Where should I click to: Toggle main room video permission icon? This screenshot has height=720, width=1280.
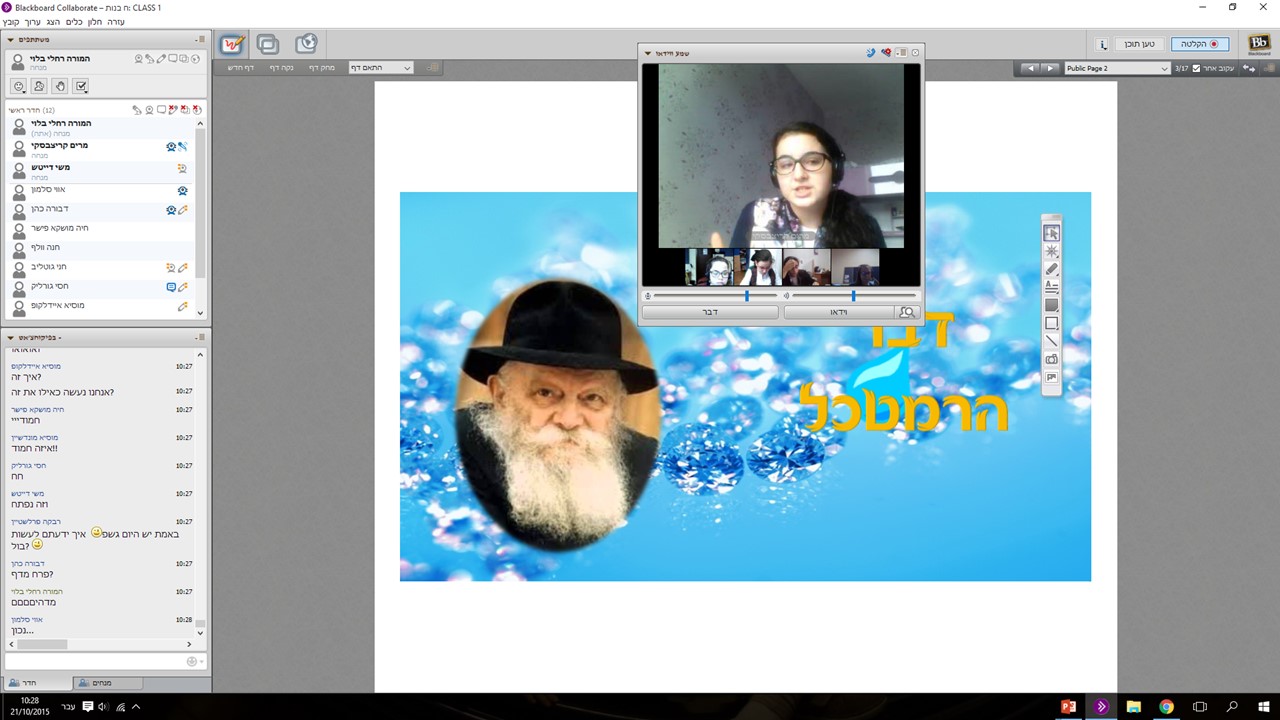click(x=149, y=110)
